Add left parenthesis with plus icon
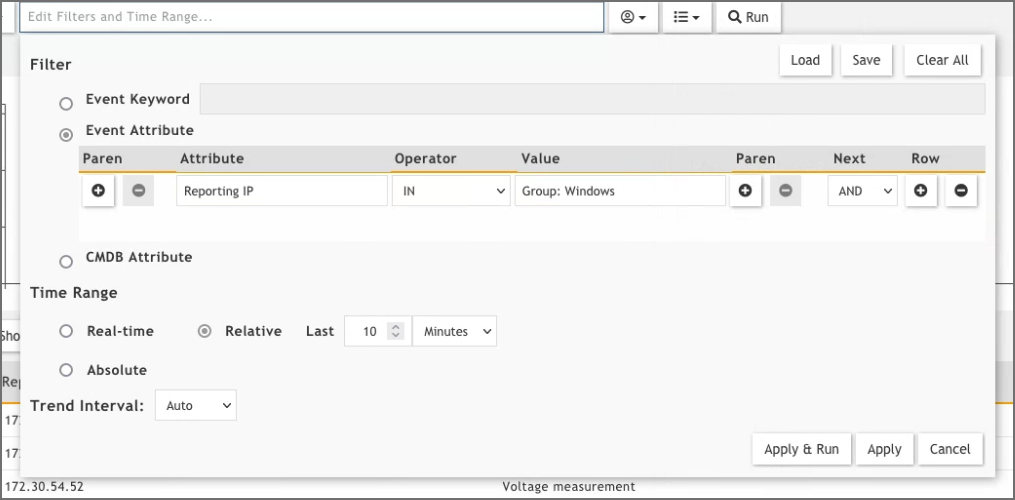 click(x=98, y=191)
